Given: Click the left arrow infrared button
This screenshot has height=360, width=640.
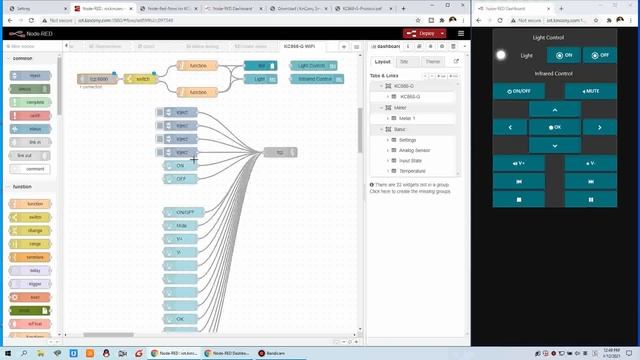Looking at the screenshot, I should (x=510, y=127).
